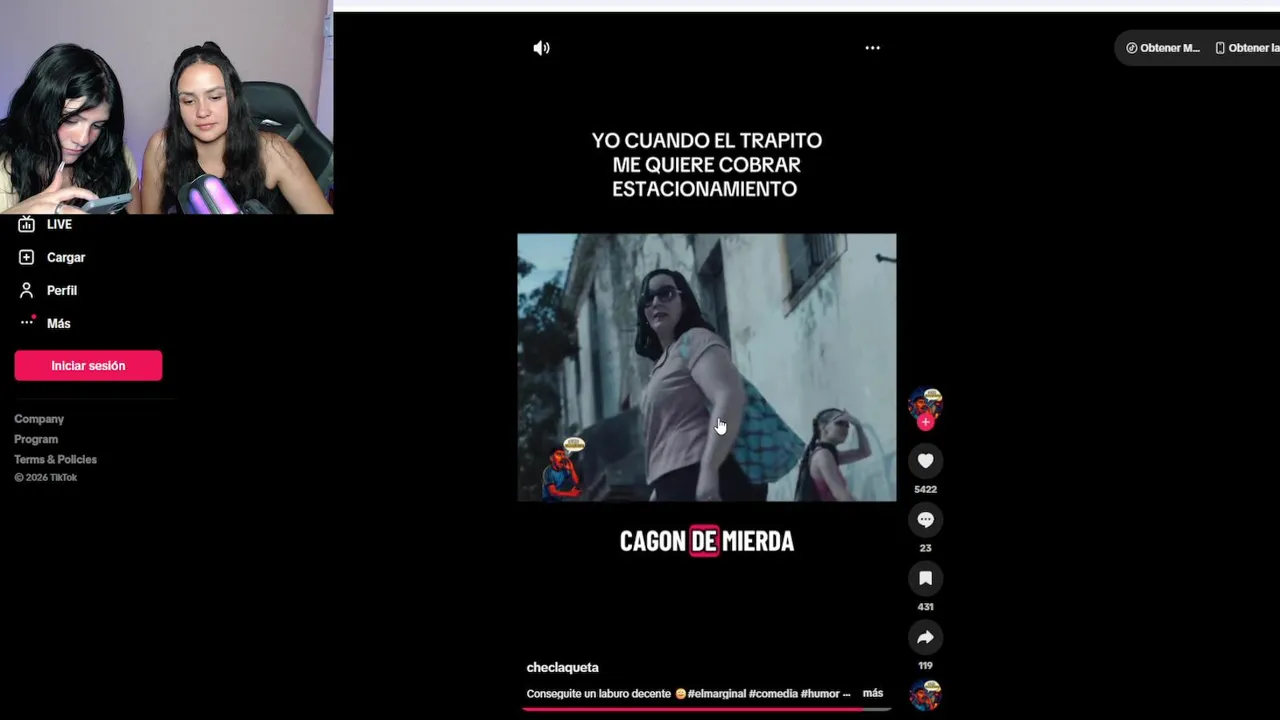The height and width of the screenshot is (720, 1280).
Task: Open the Cargar upload page
Action: pos(66,257)
